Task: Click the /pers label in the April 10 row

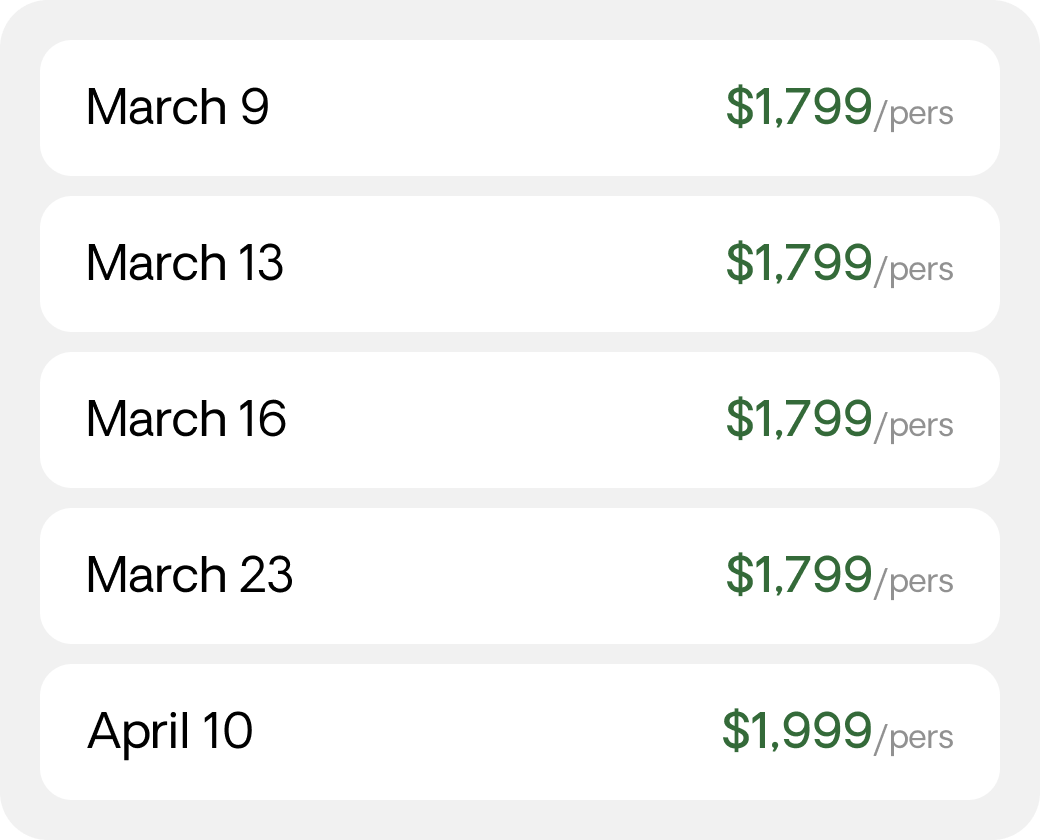Action: 914,738
